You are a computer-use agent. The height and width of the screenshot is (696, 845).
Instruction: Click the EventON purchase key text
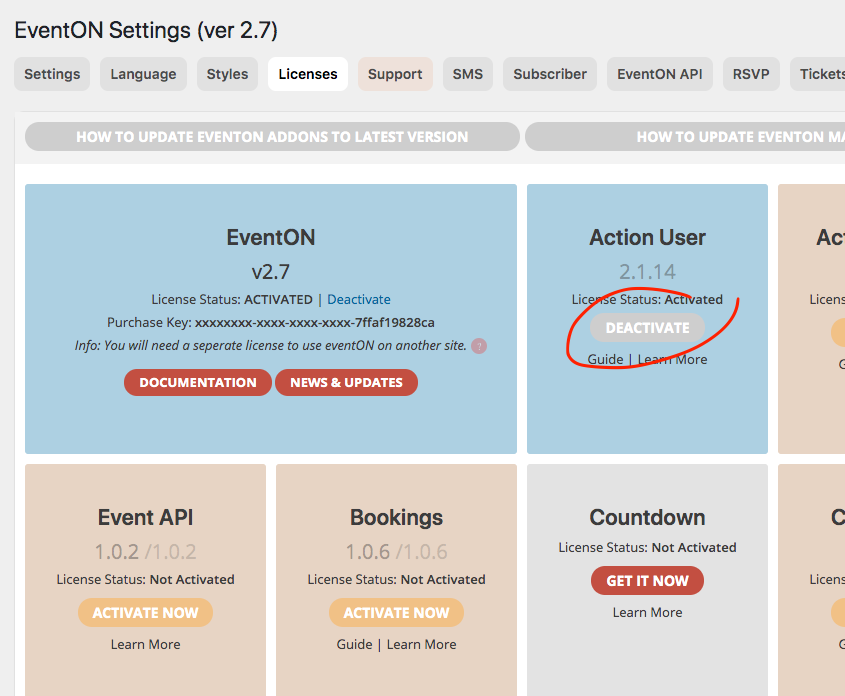315,323
